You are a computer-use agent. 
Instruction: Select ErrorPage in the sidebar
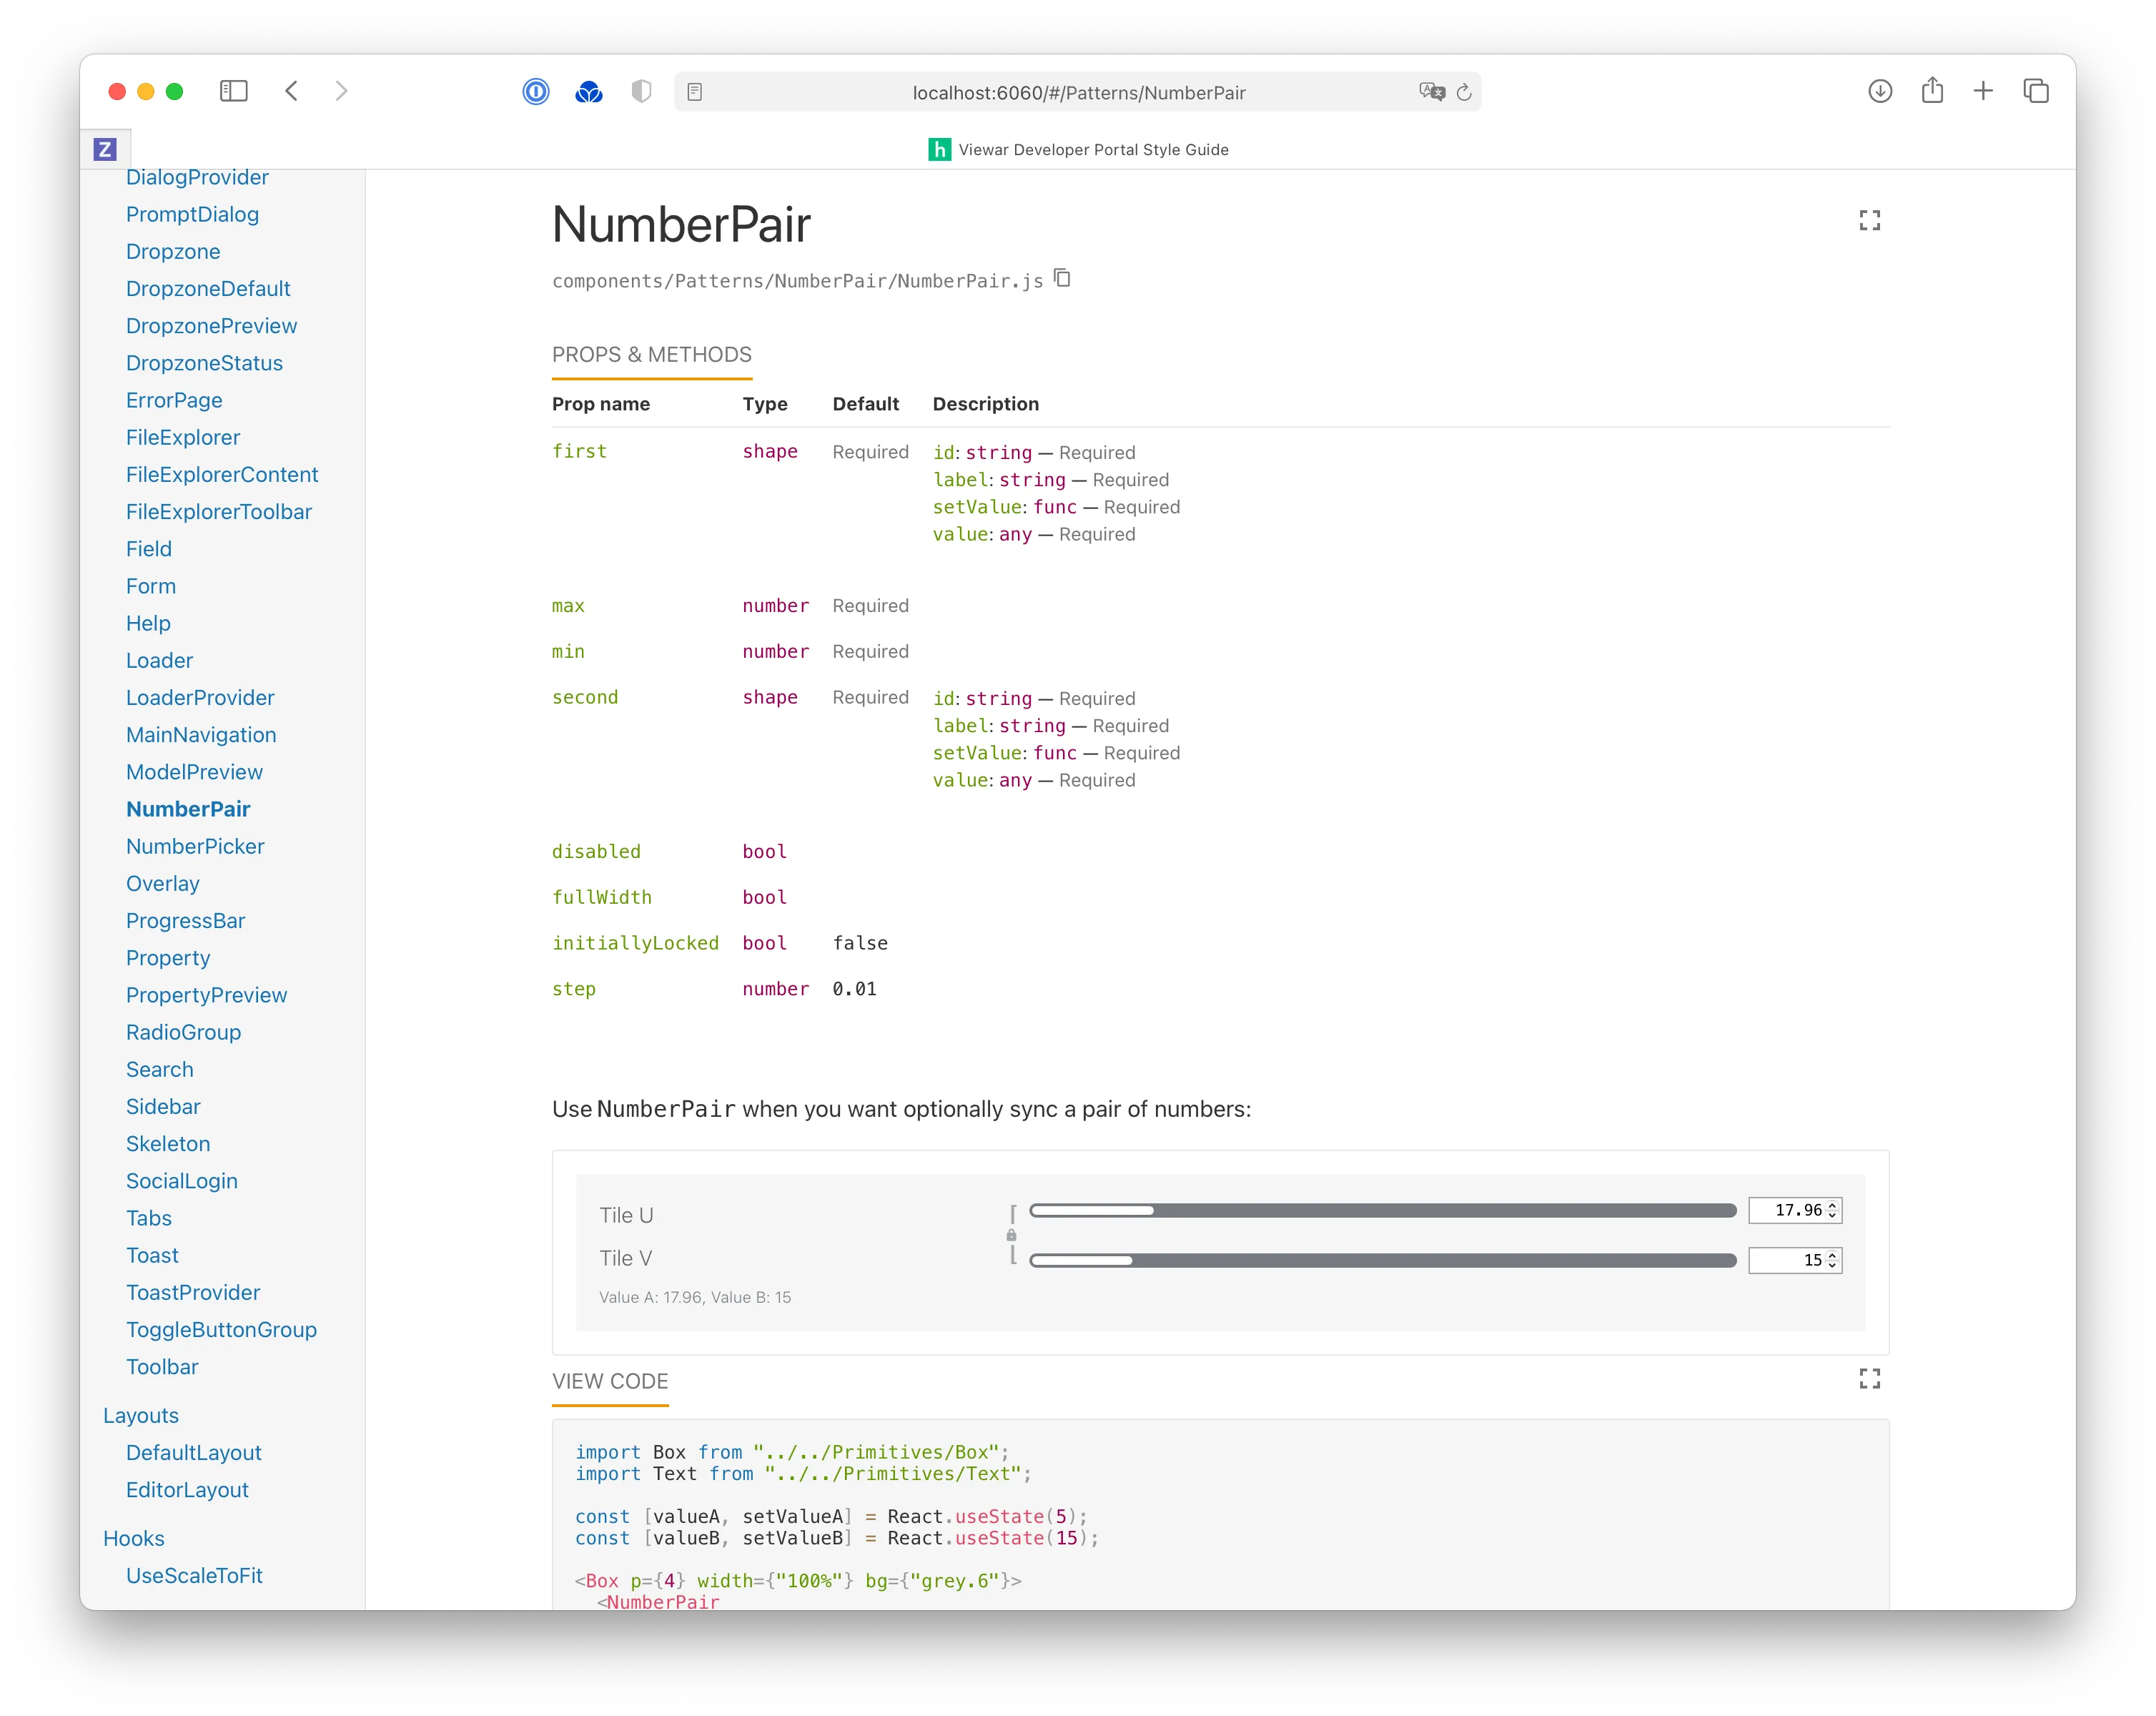174,400
